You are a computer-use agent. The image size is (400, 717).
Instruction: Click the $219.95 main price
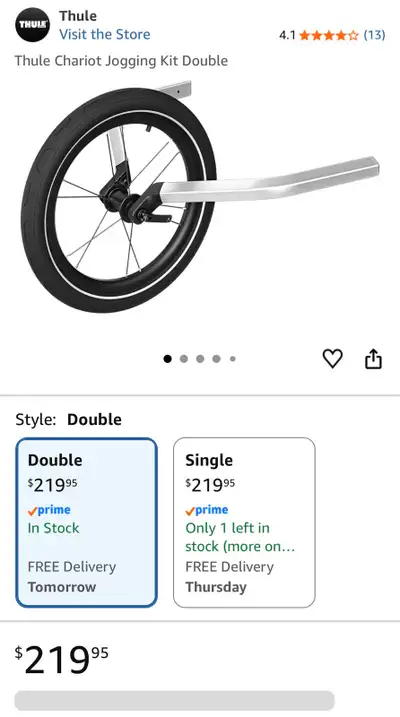pyautogui.click(x=62, y=660)
